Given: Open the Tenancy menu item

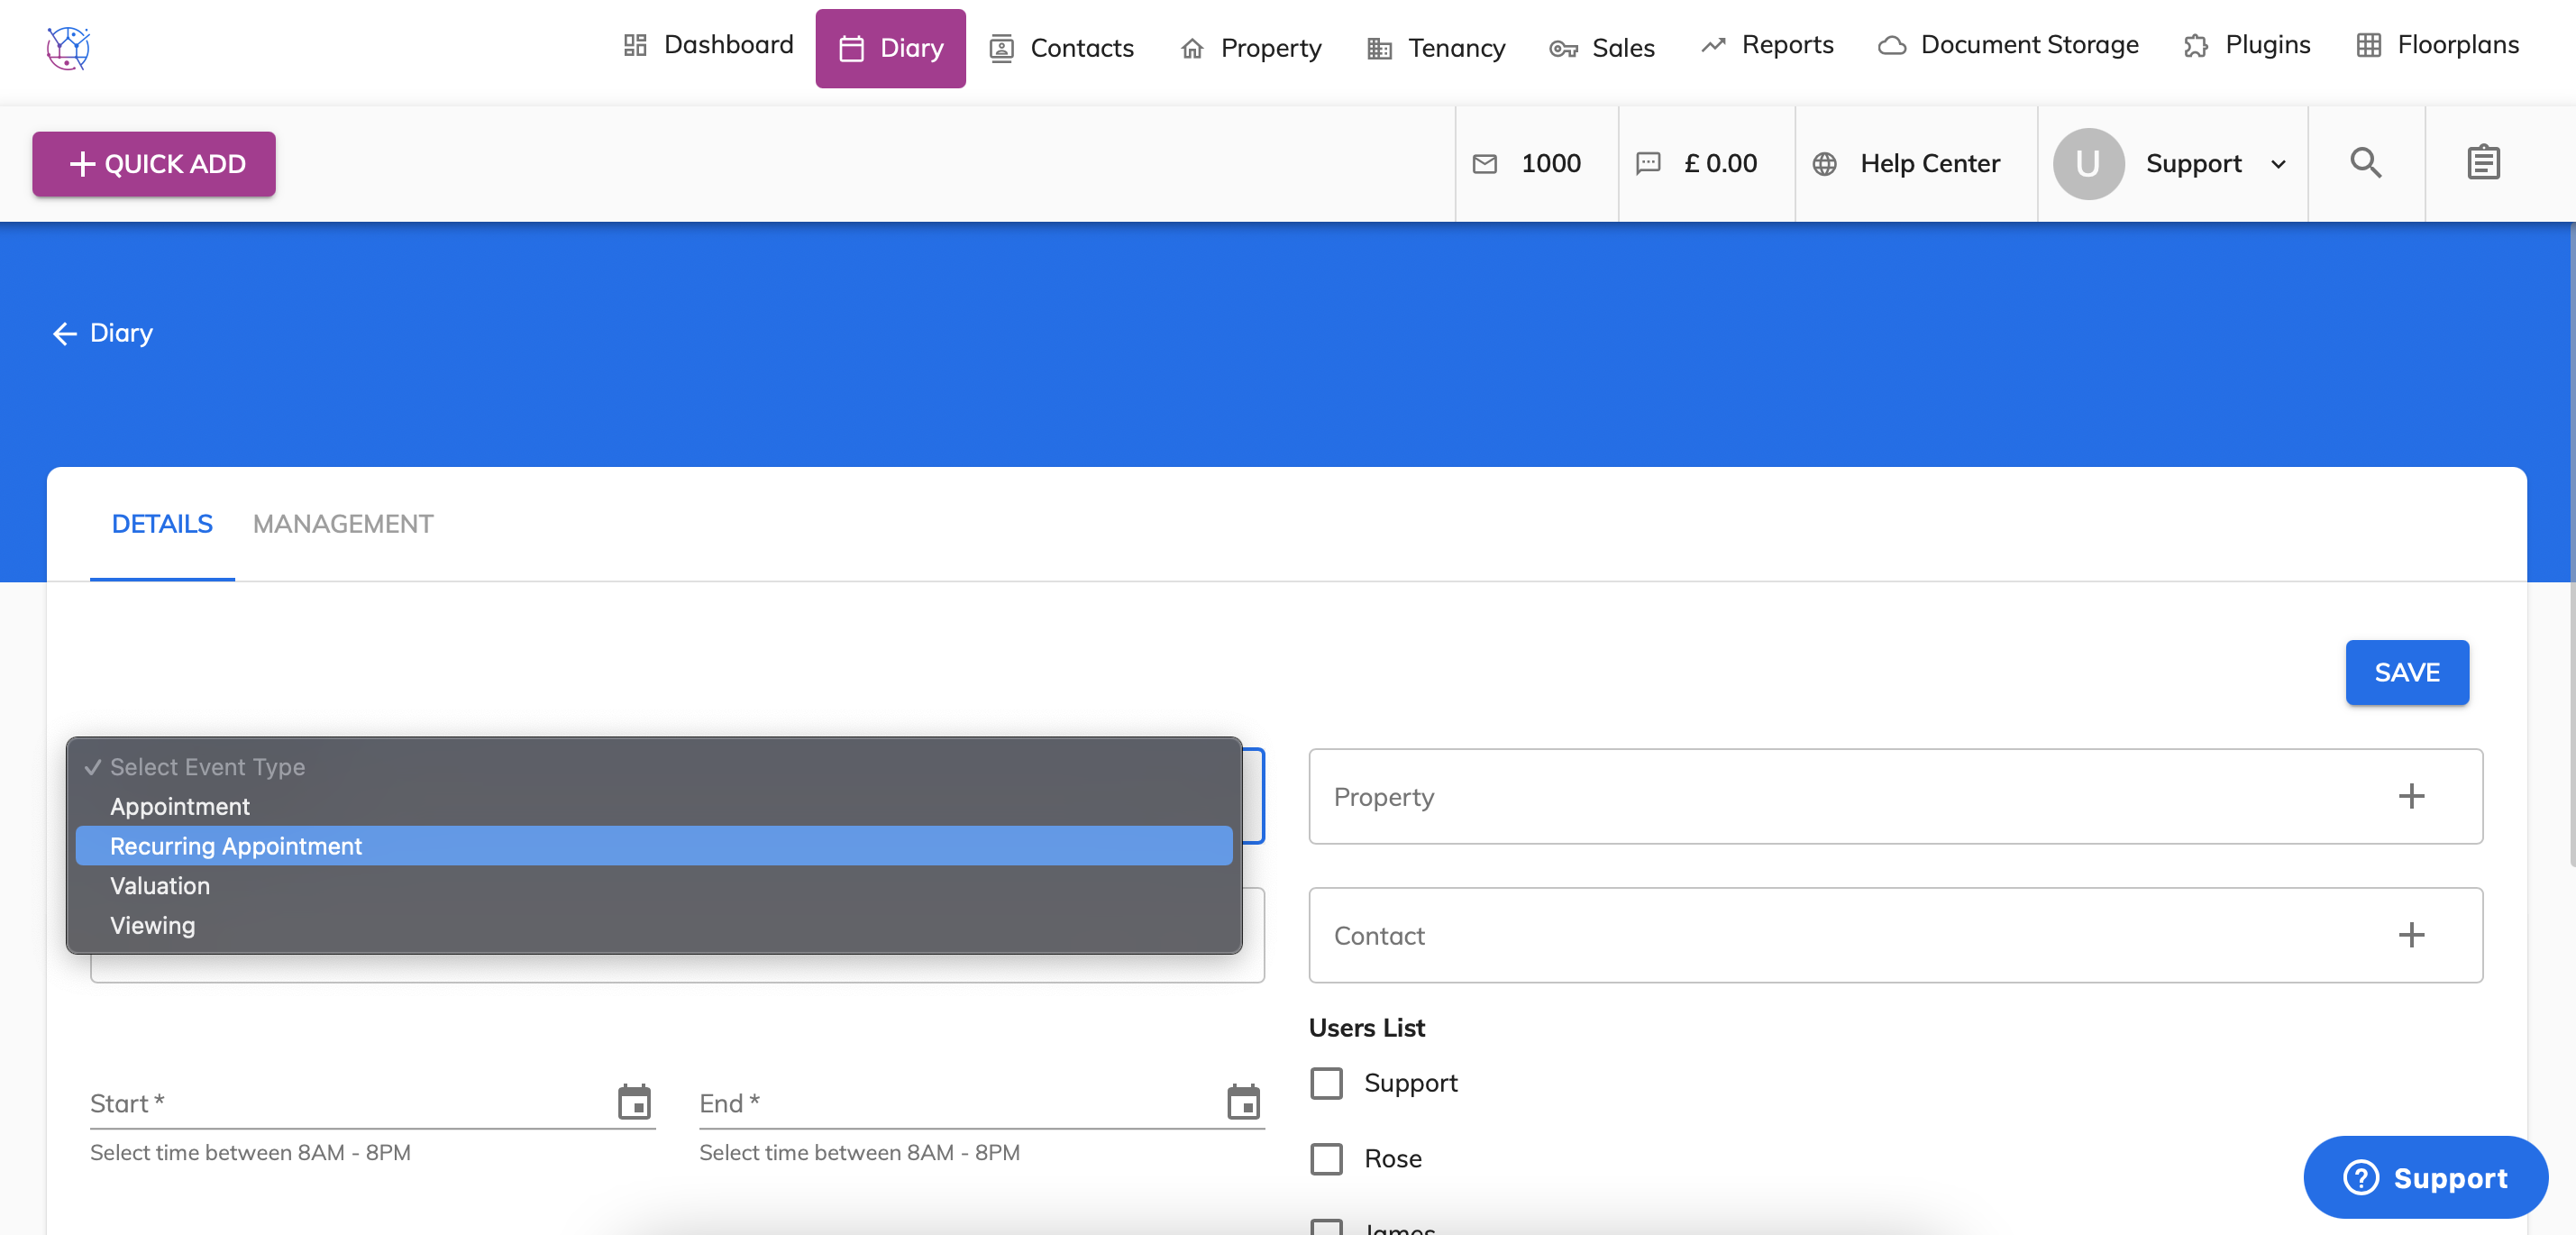Looking at the screenshot, I should 1435,48.
